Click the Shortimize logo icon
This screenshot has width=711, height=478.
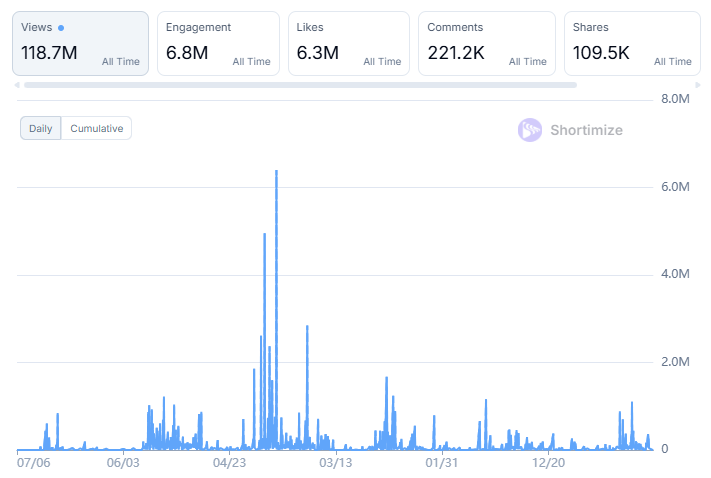529,130
